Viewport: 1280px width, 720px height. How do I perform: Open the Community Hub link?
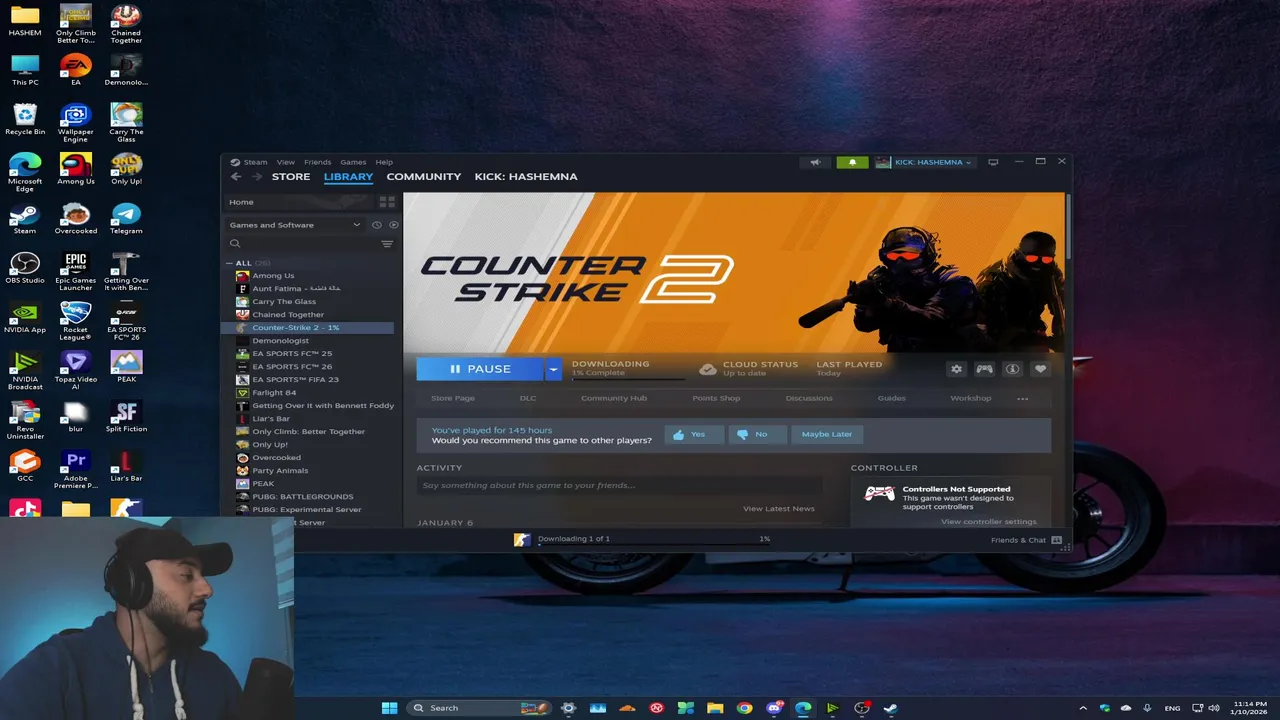(614, 398)
